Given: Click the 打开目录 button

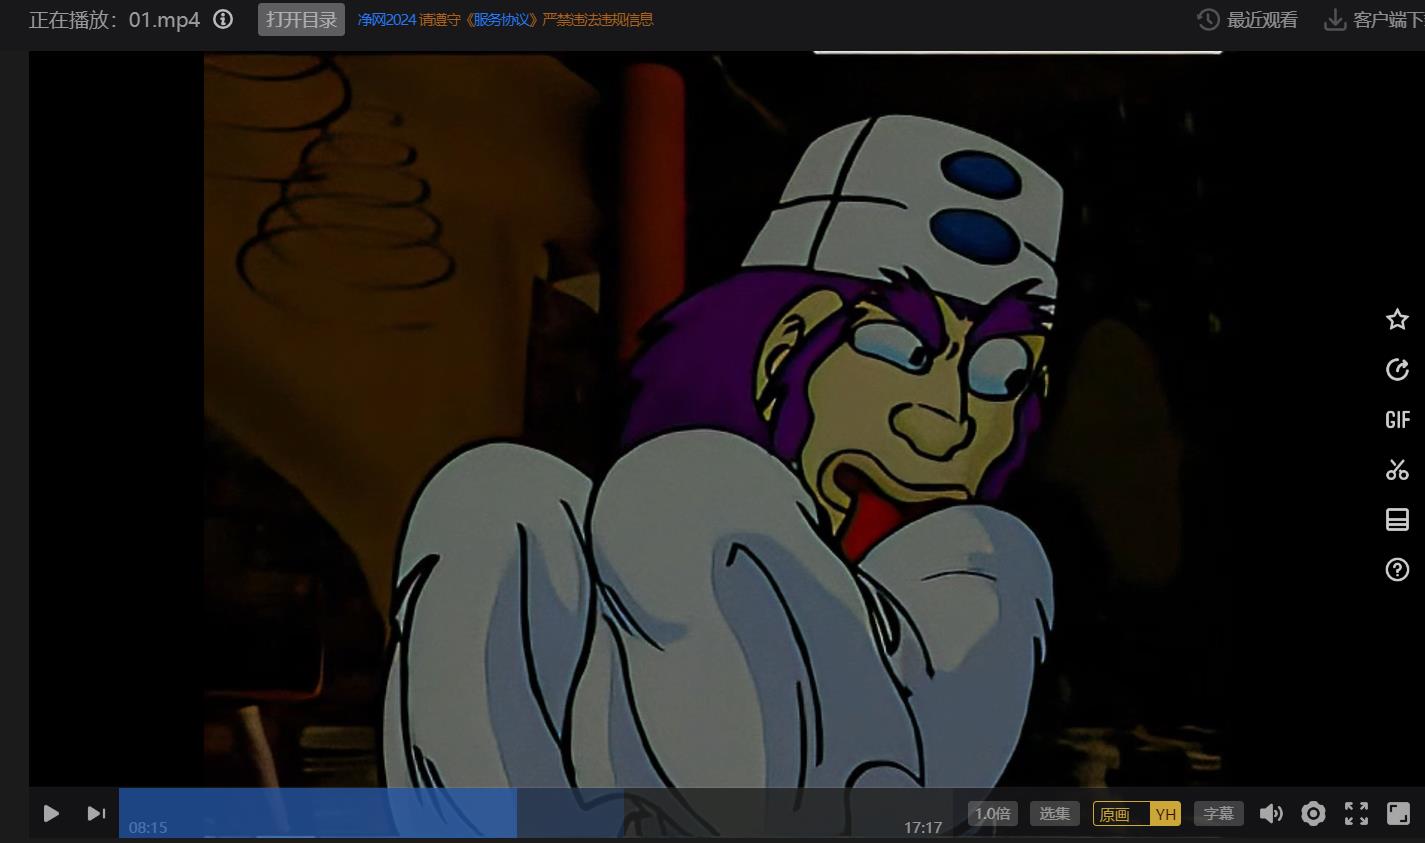Looking at the screenshot, I should [x=301, y=20].
